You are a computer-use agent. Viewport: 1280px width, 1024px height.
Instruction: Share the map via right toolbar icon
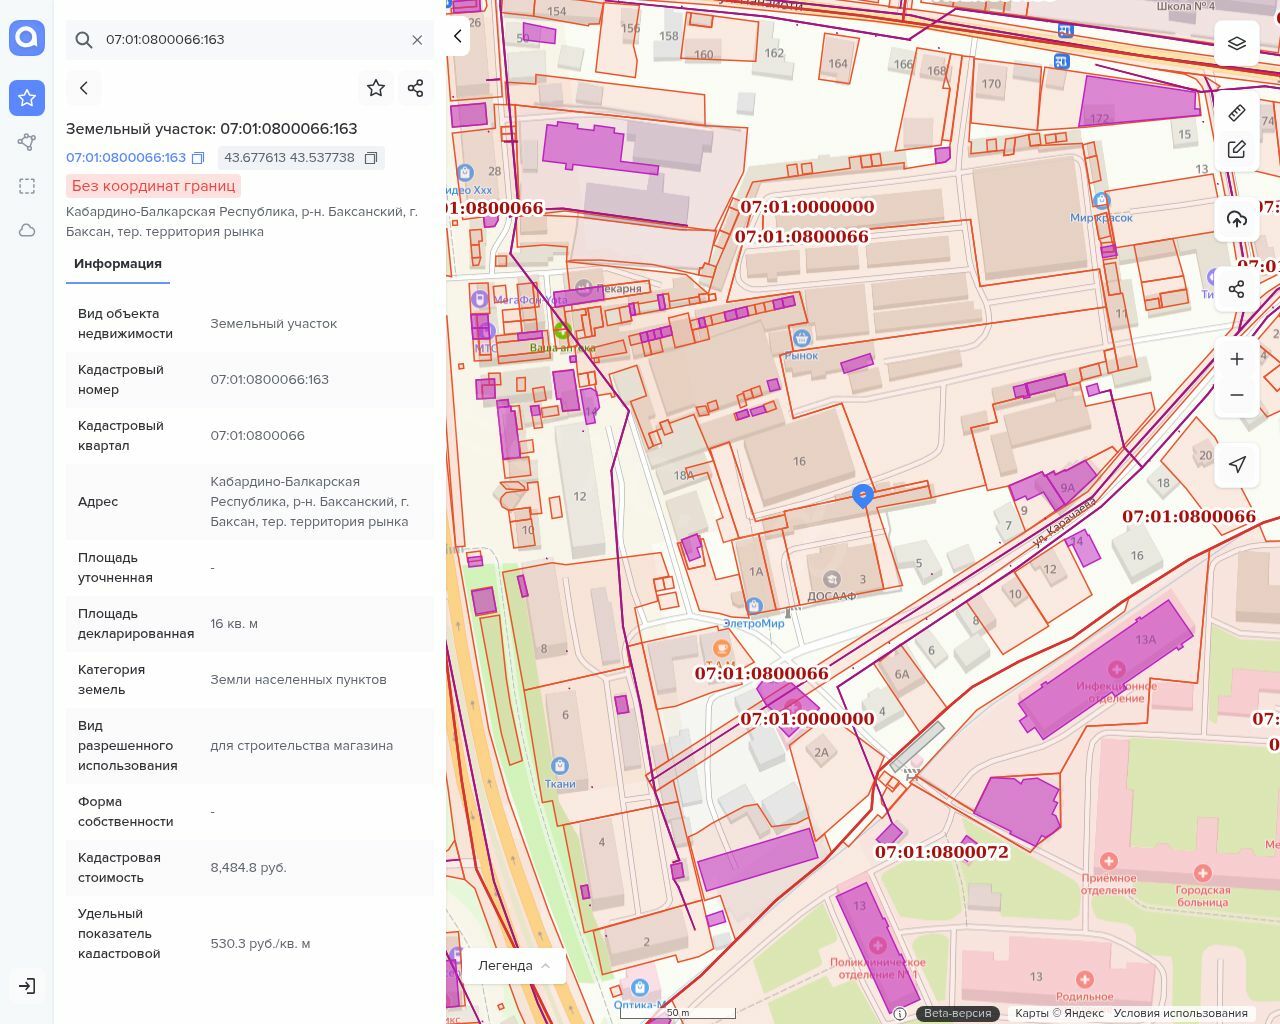coord(1237,289)
